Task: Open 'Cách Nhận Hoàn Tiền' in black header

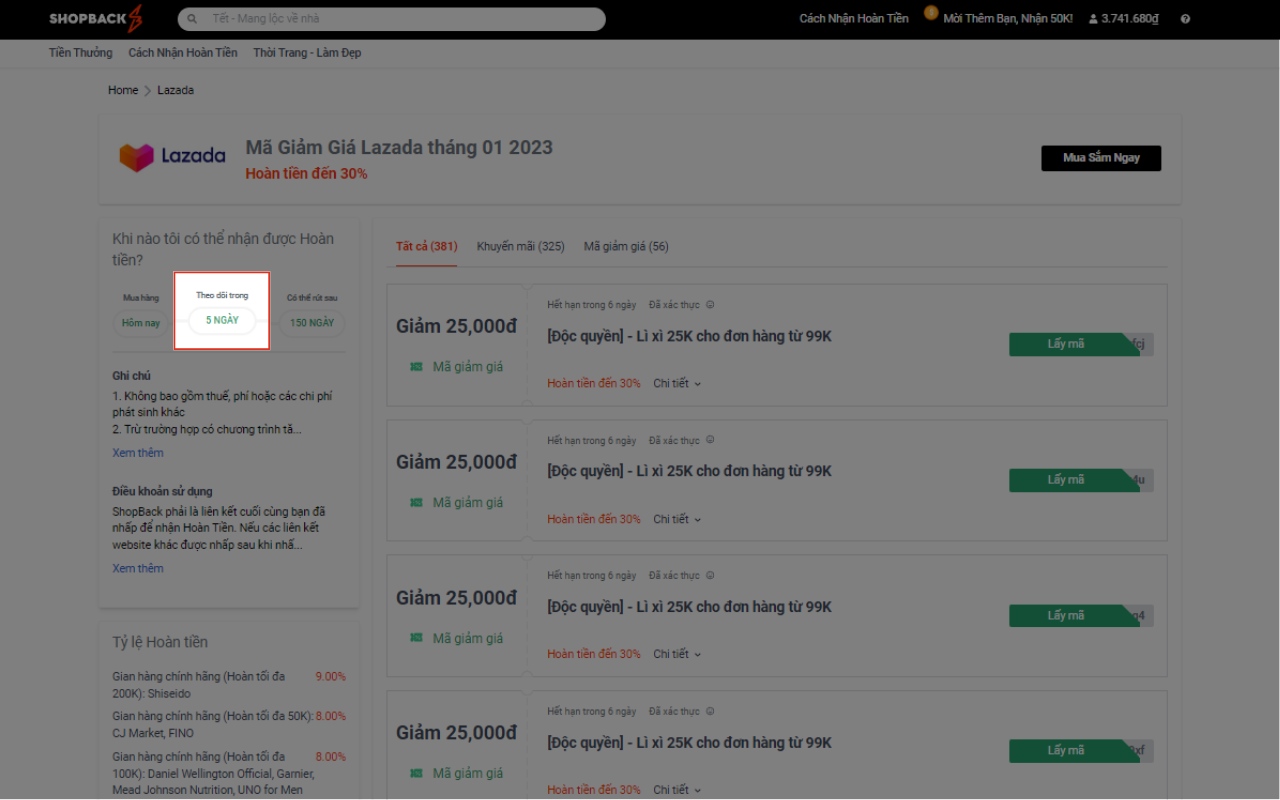Action: [x=854, y=19]
